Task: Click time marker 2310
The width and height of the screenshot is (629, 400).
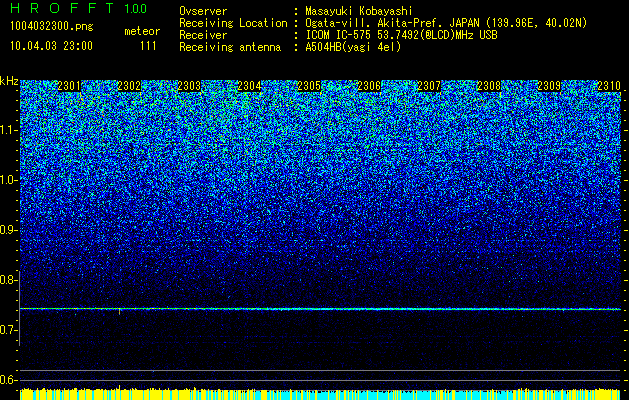Action: 609,86
